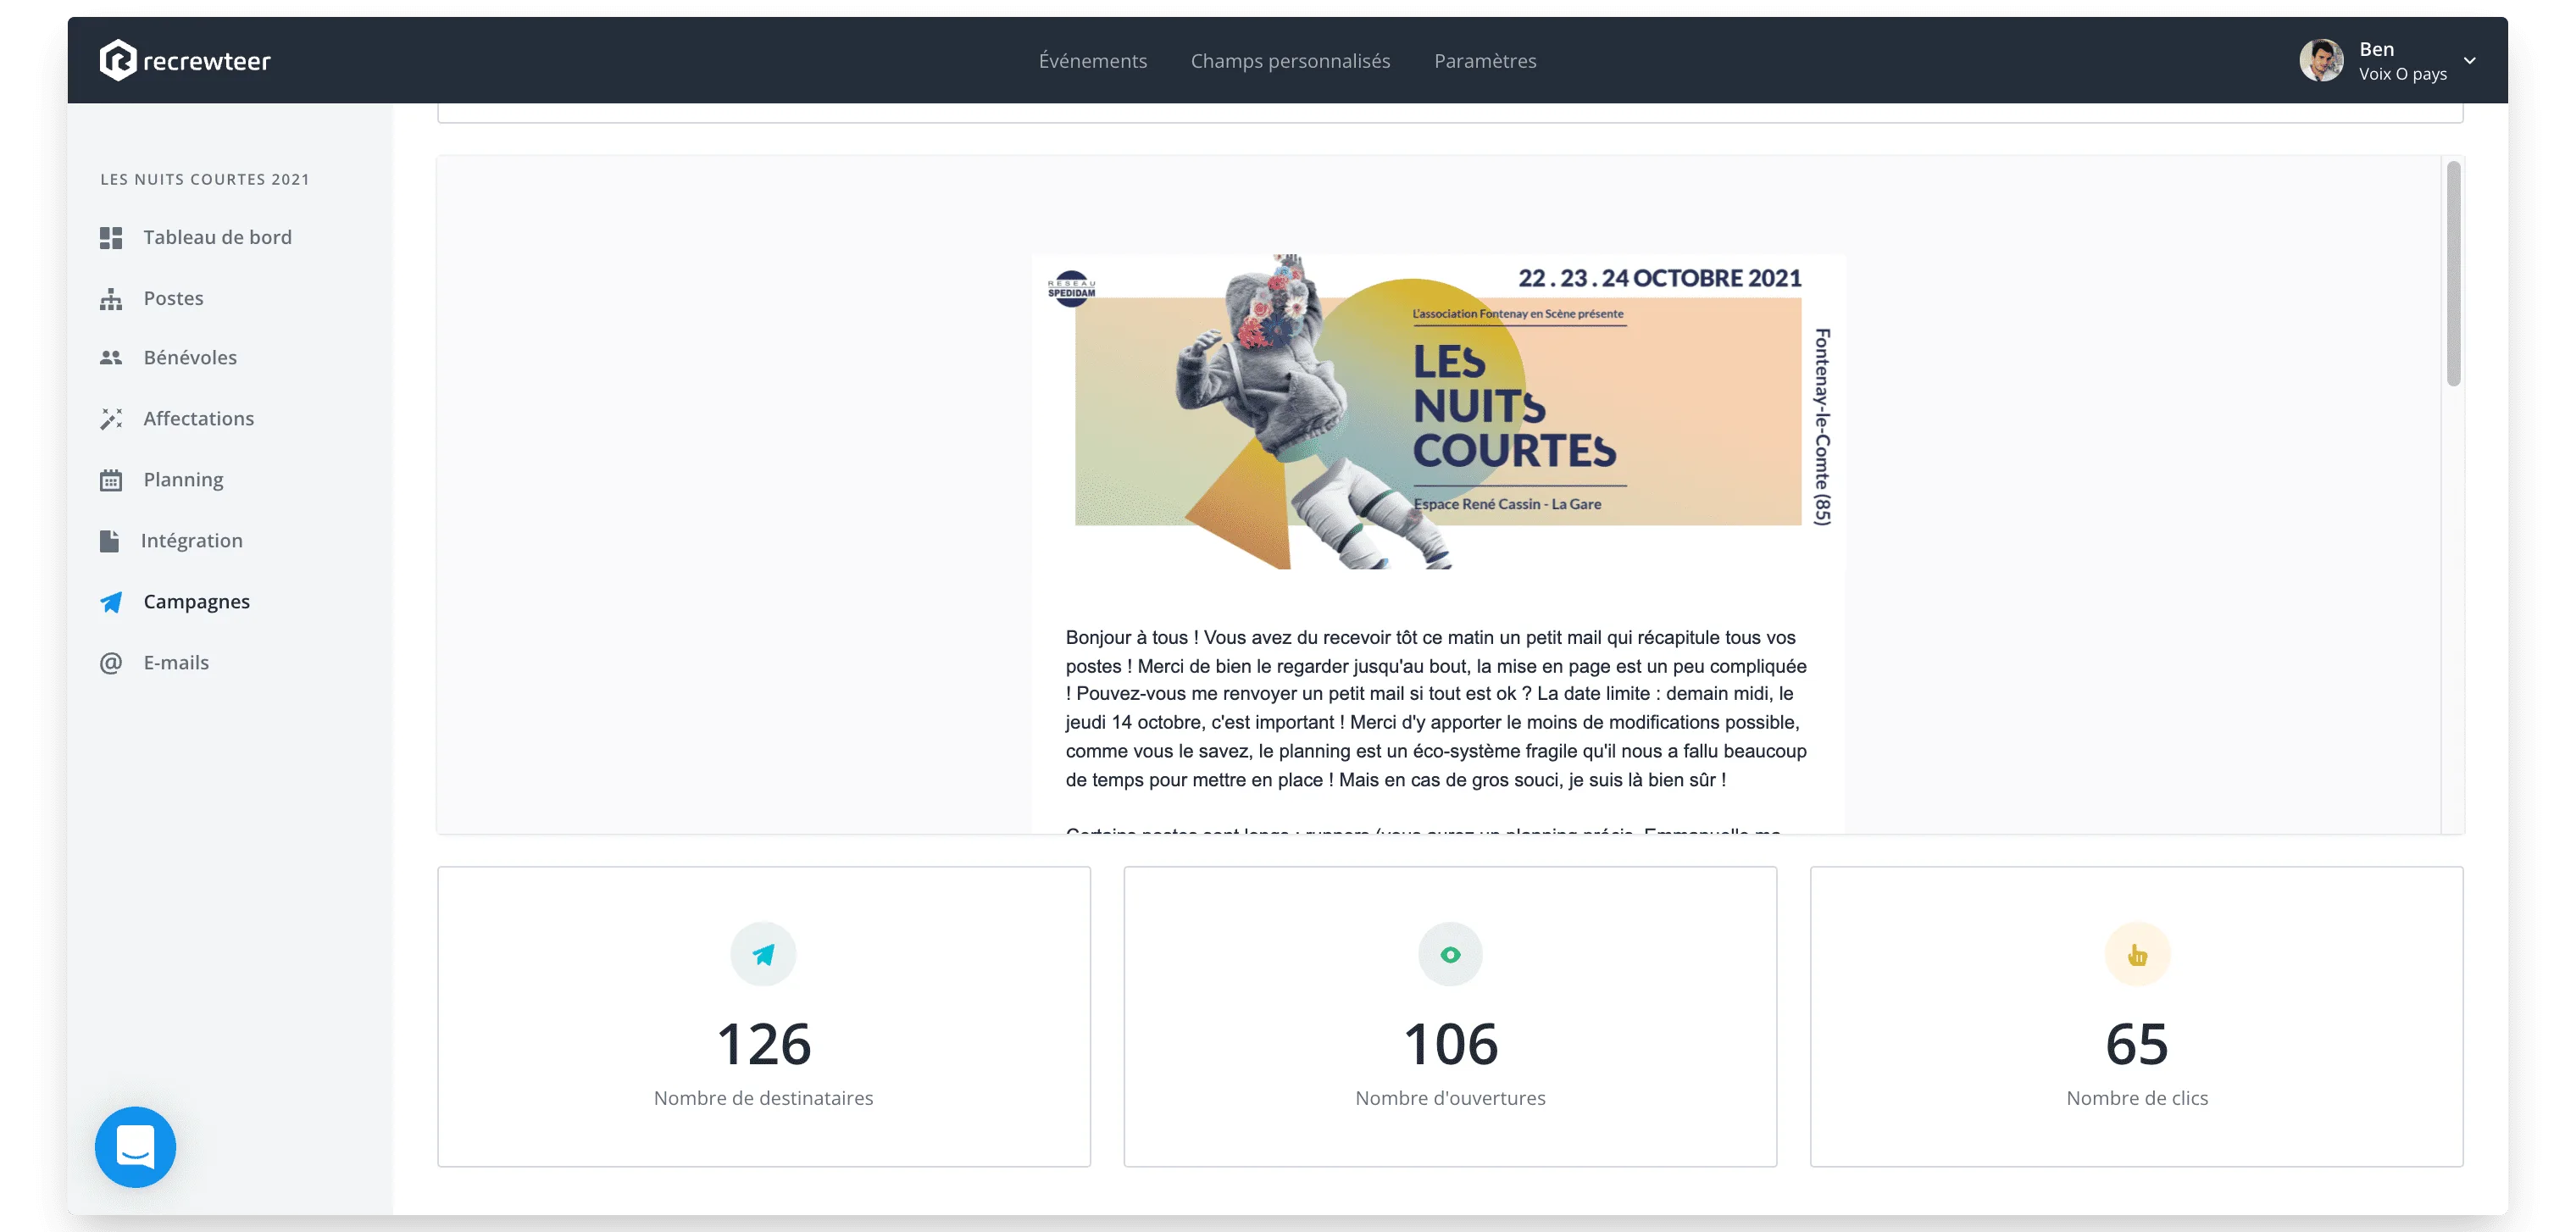Open the chat support bubble
Viewport: 2576px width, 1232px height.
[135, 1147]
